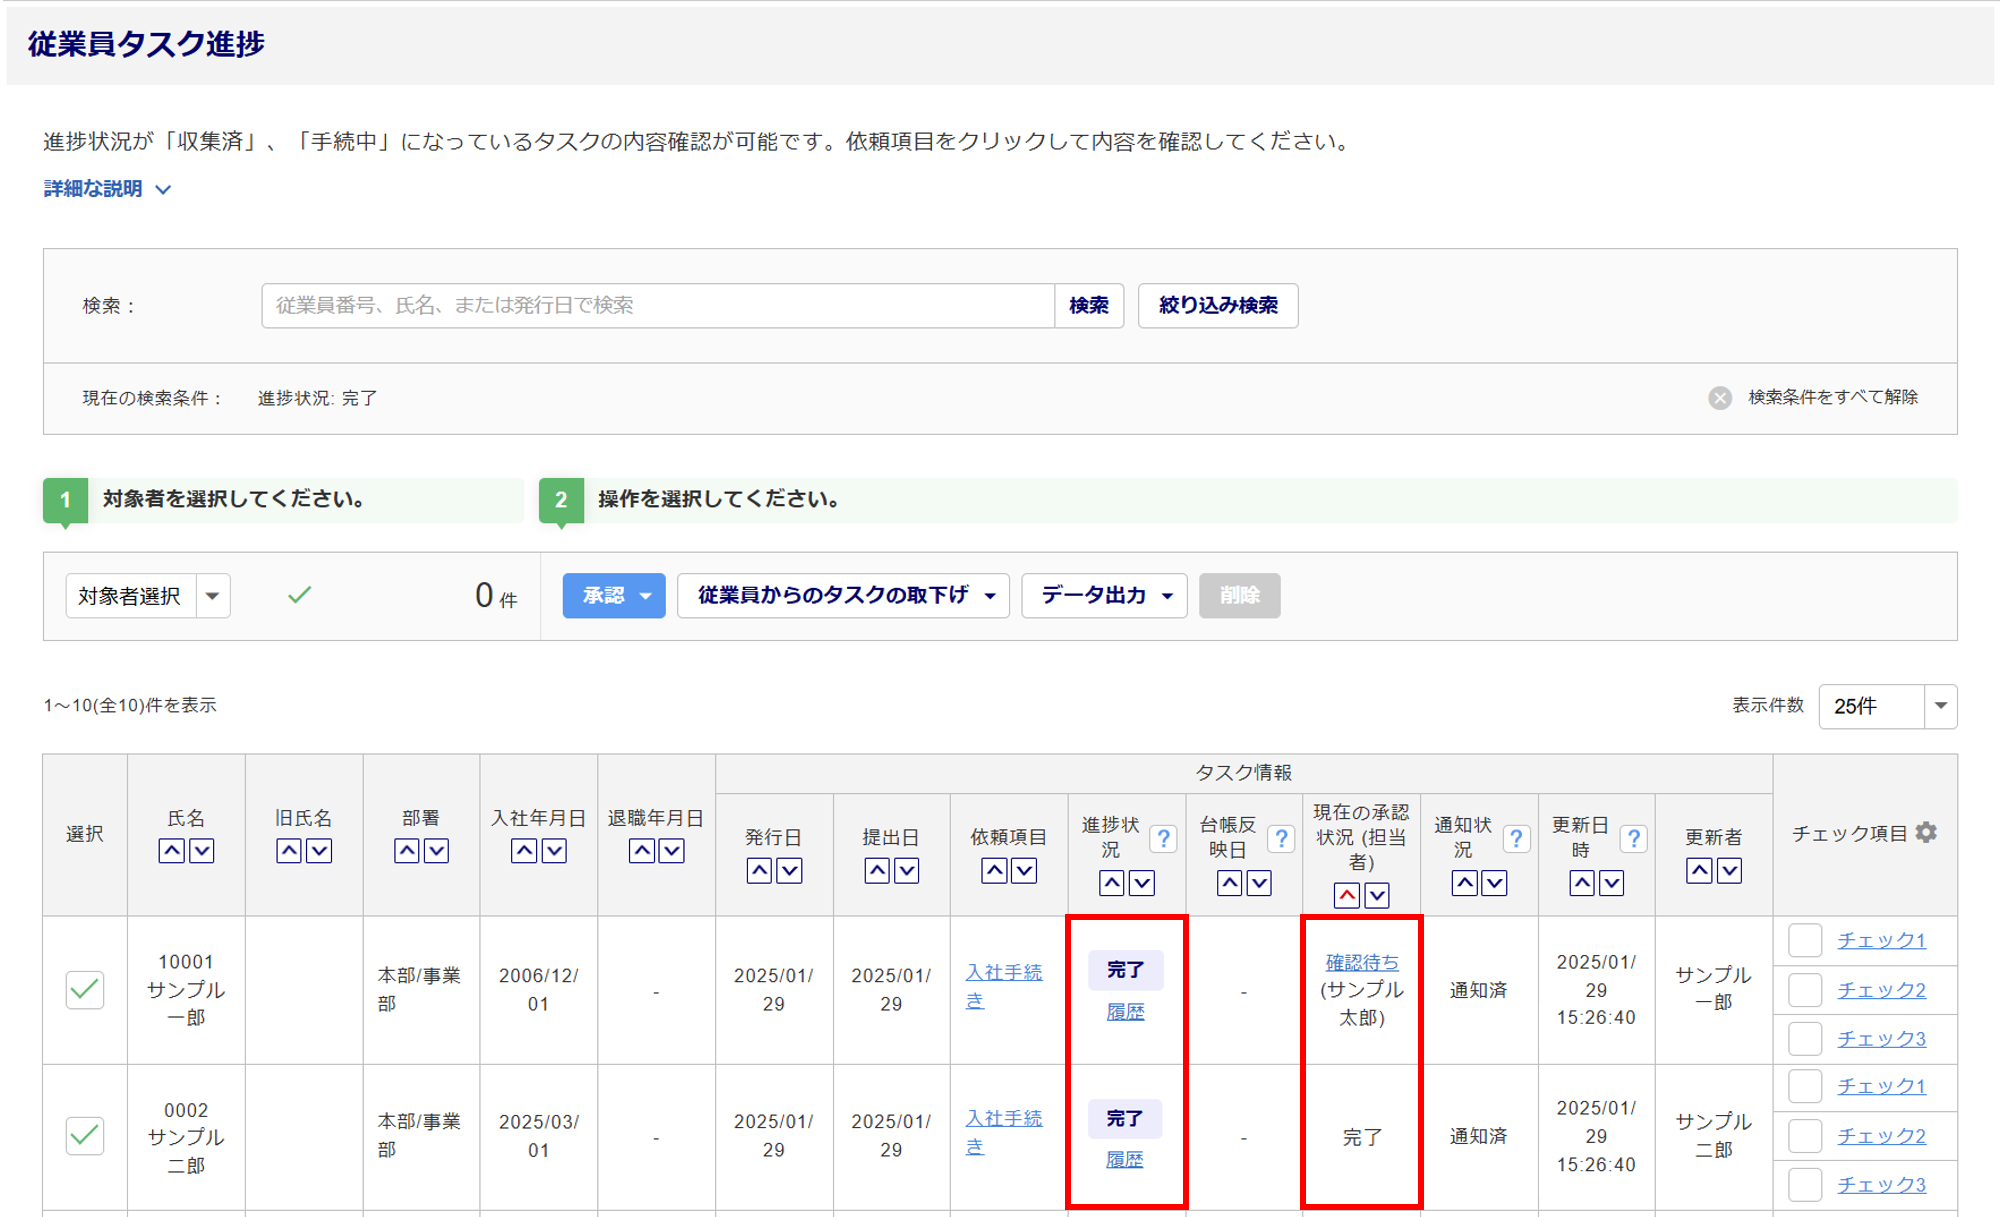The width and height of the screenshot is (2000, 1217).
Task: Sort 発行日 column ascending arrow
Action: click(759, 871)
